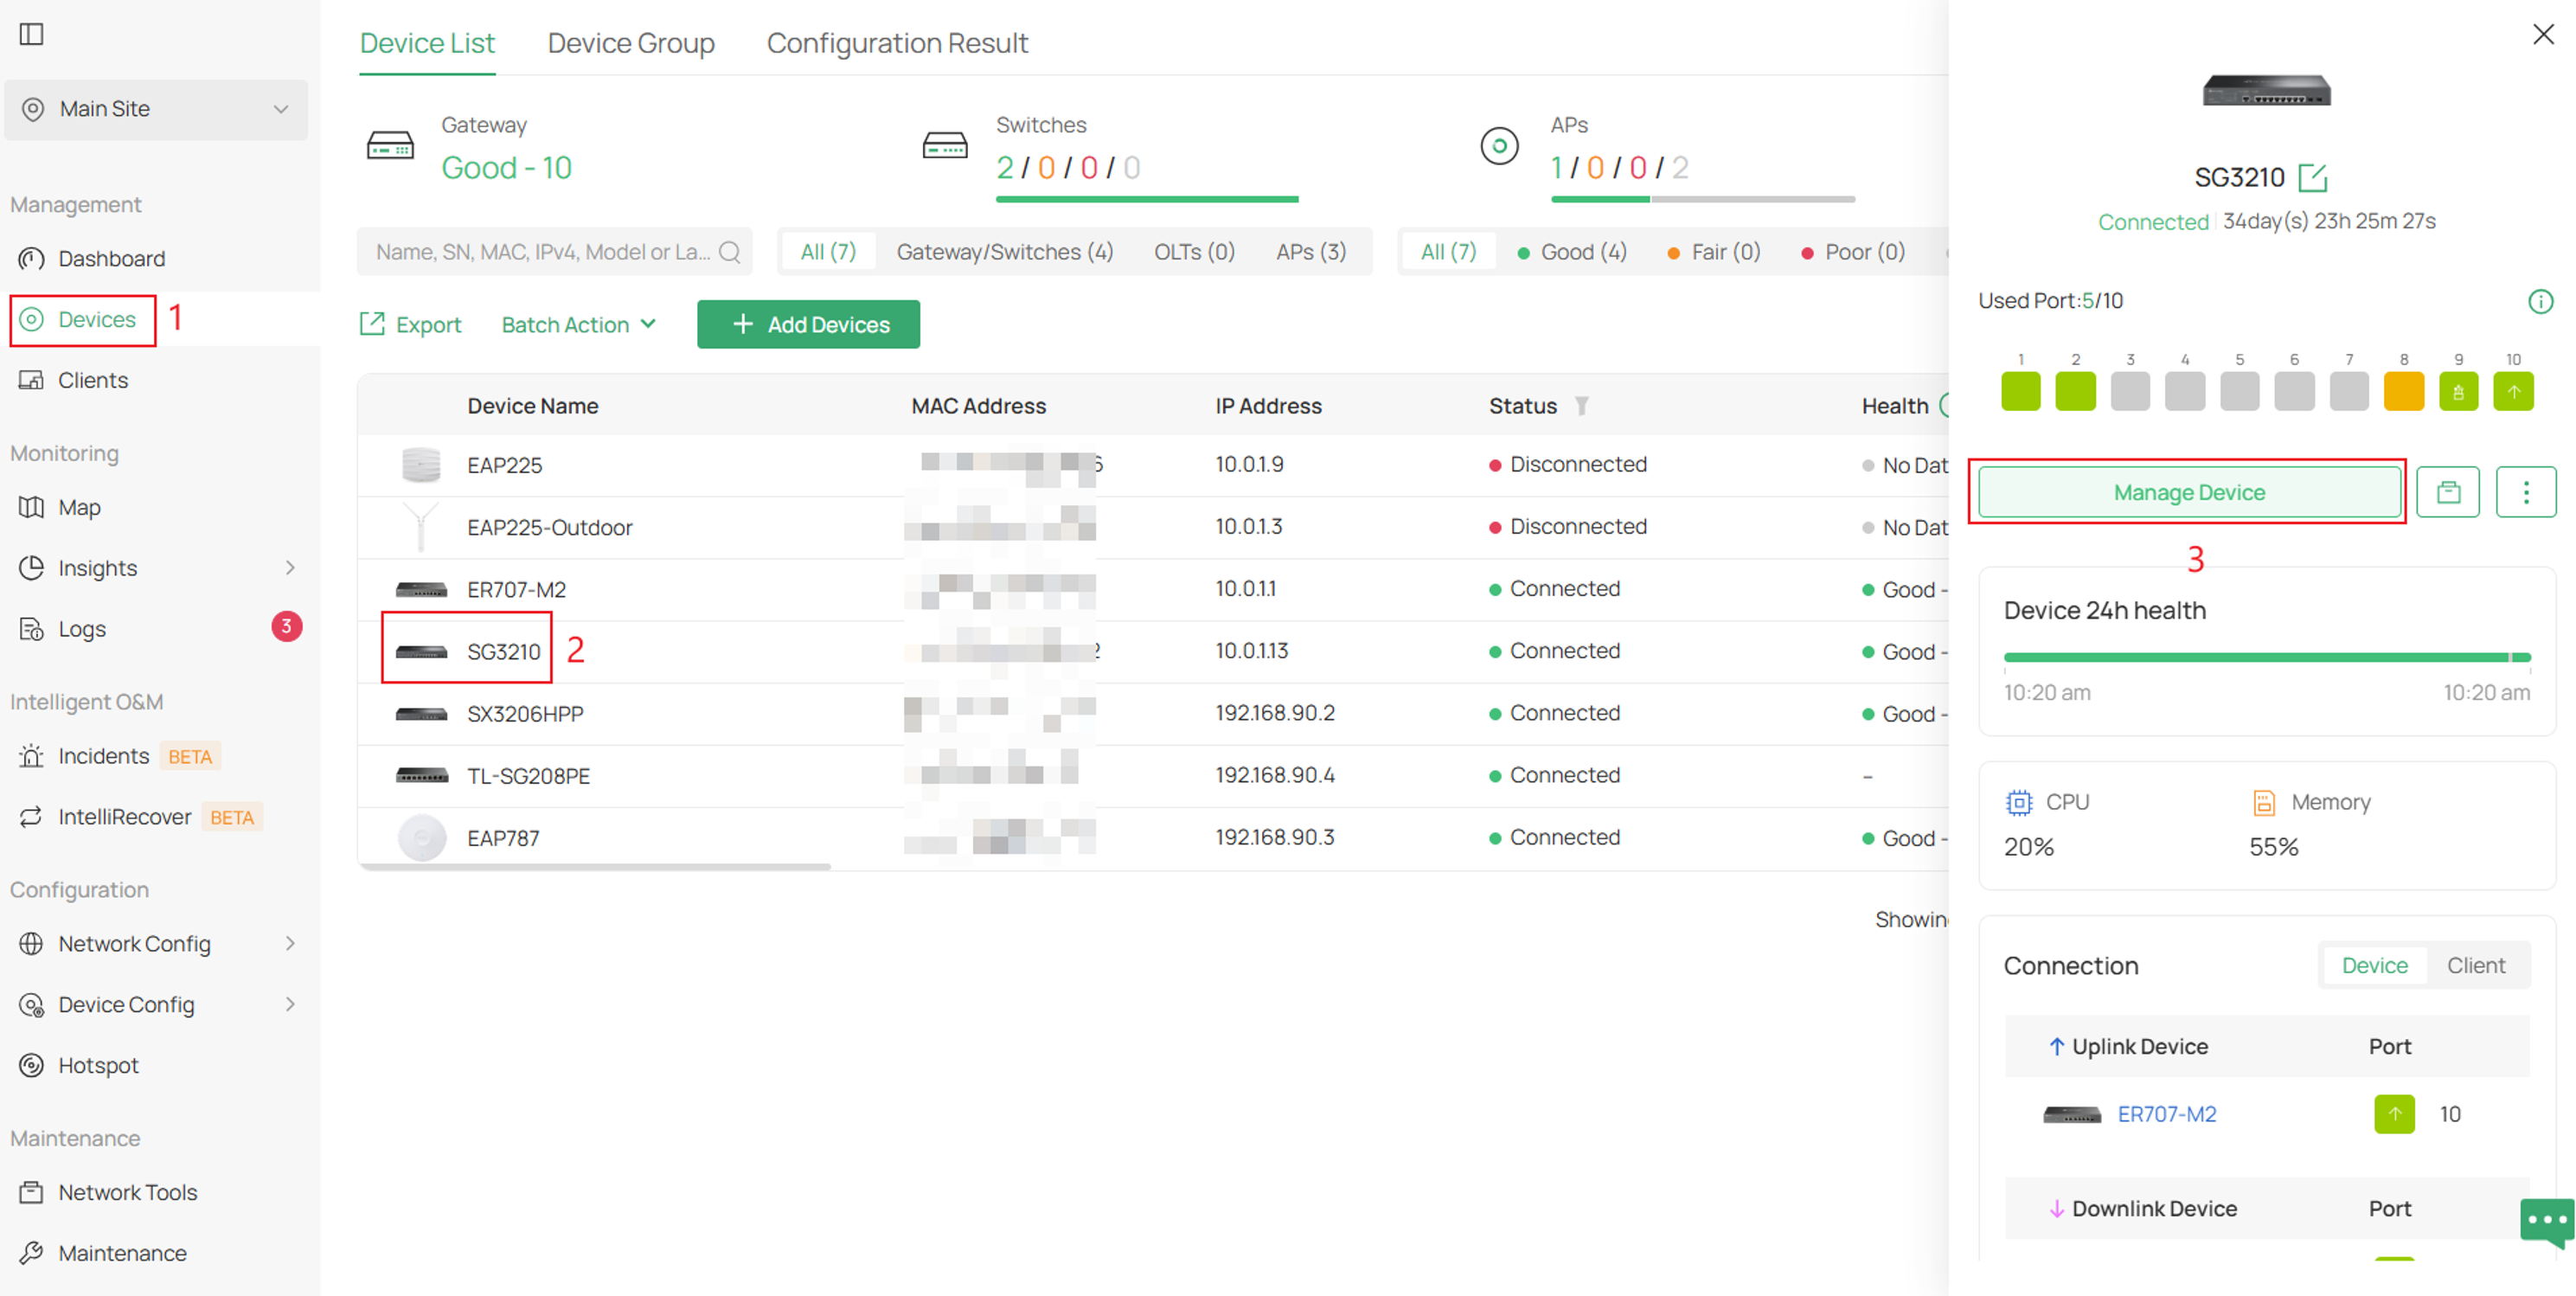
Task: Filter devices by Fair (0)
Action: click(1714, 252)
